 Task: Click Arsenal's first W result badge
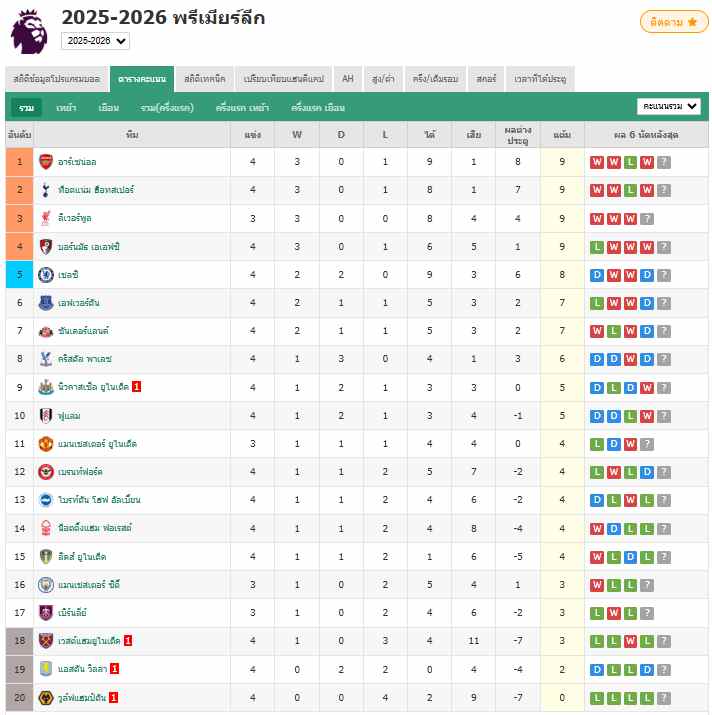pos(597,162)
